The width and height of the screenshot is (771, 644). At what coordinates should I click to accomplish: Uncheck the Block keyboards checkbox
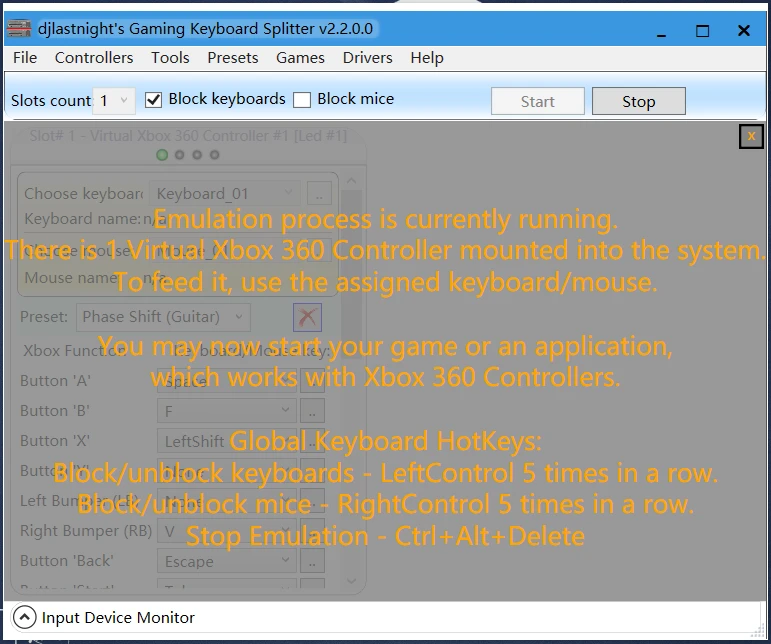[153, 100]
